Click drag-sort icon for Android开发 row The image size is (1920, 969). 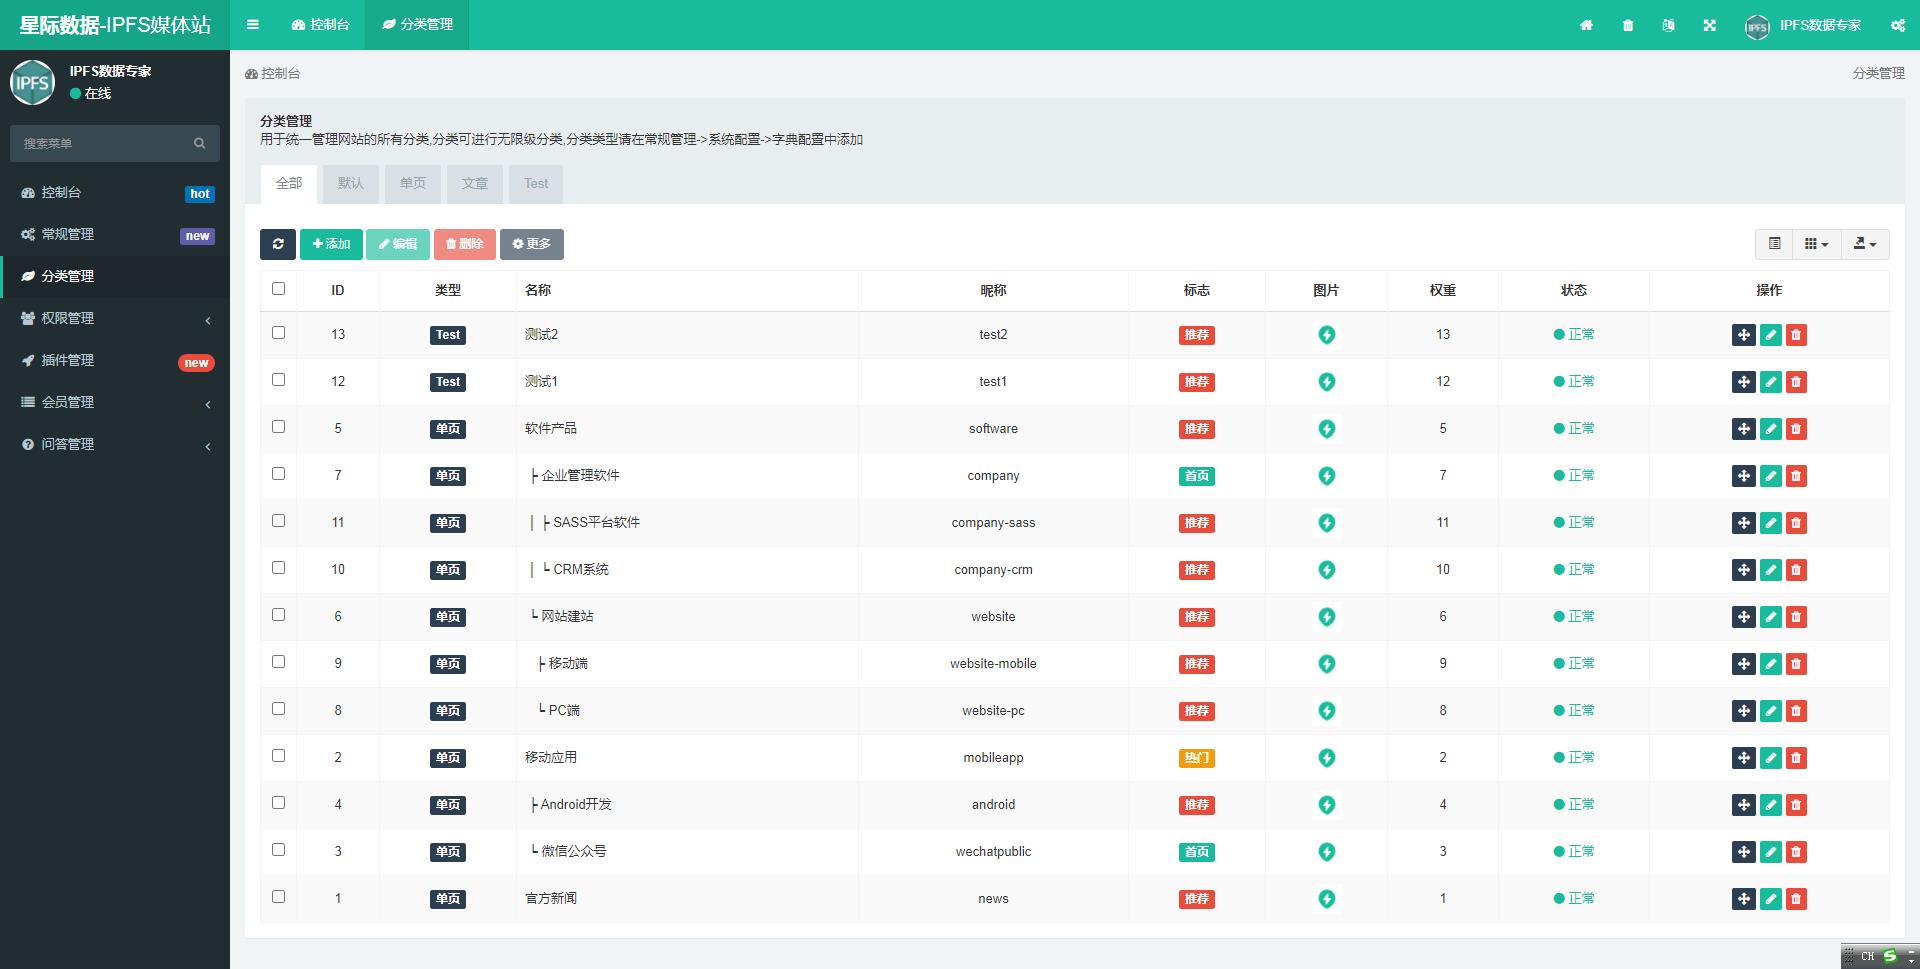[x=1743, y=805]
